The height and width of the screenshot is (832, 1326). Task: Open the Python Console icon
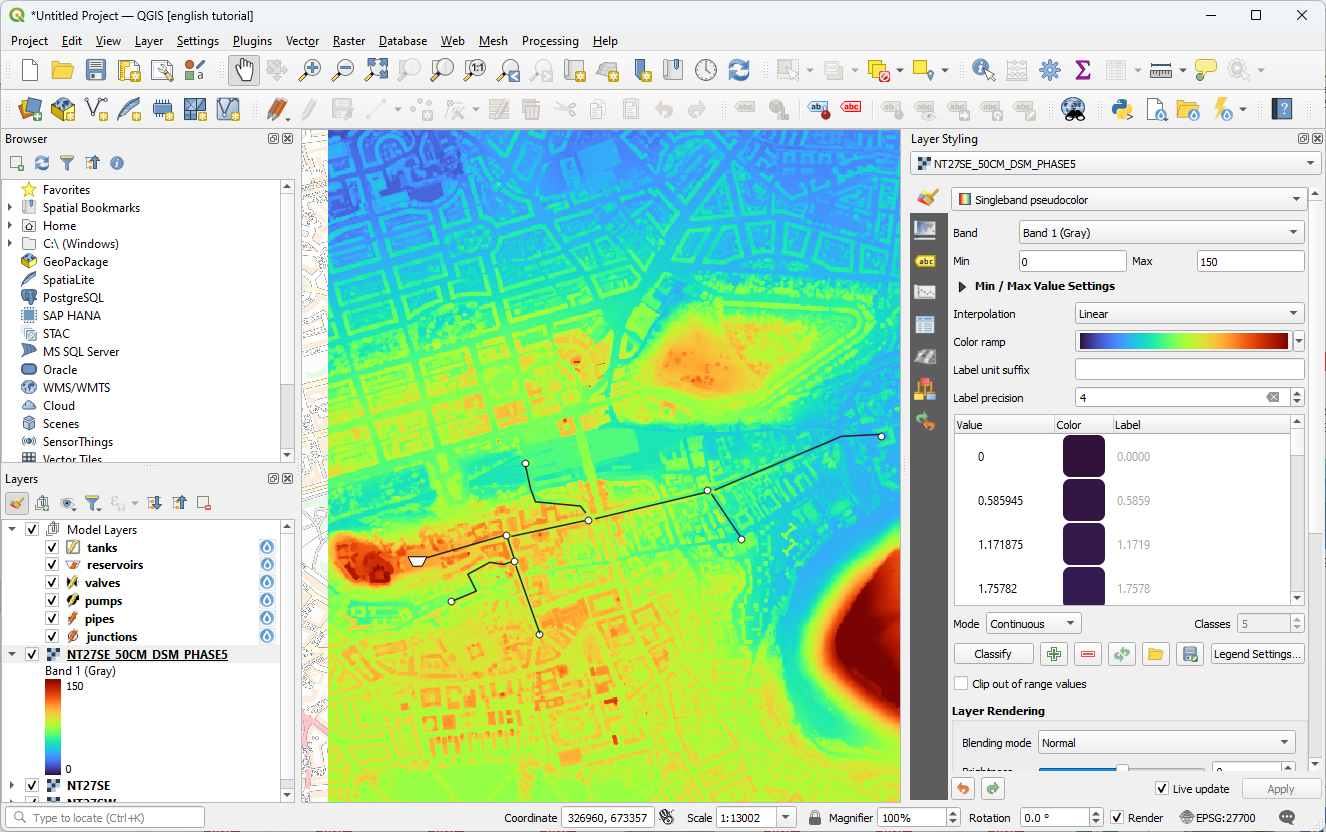click(1122, 109)
